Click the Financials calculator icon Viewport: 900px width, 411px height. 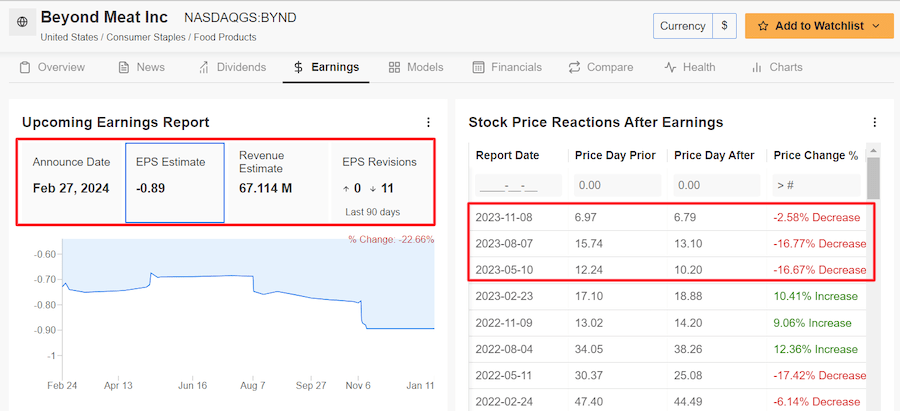[478, 68]
